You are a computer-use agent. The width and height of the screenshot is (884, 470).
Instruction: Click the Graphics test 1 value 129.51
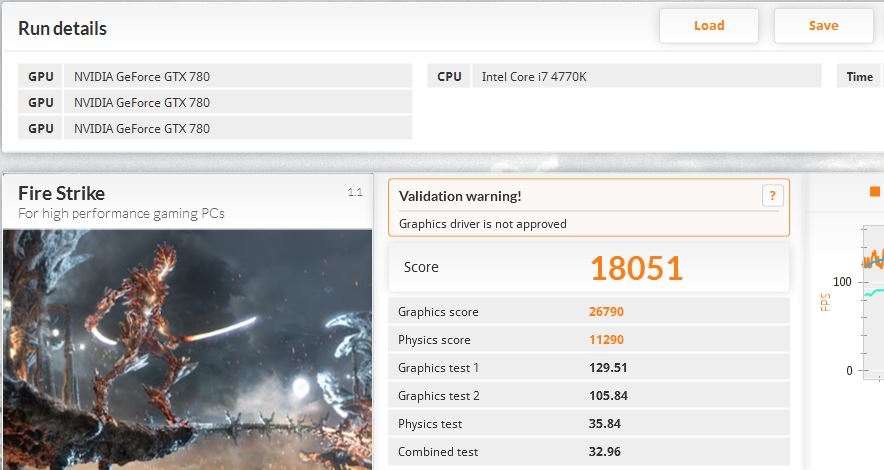click(608, 367)
